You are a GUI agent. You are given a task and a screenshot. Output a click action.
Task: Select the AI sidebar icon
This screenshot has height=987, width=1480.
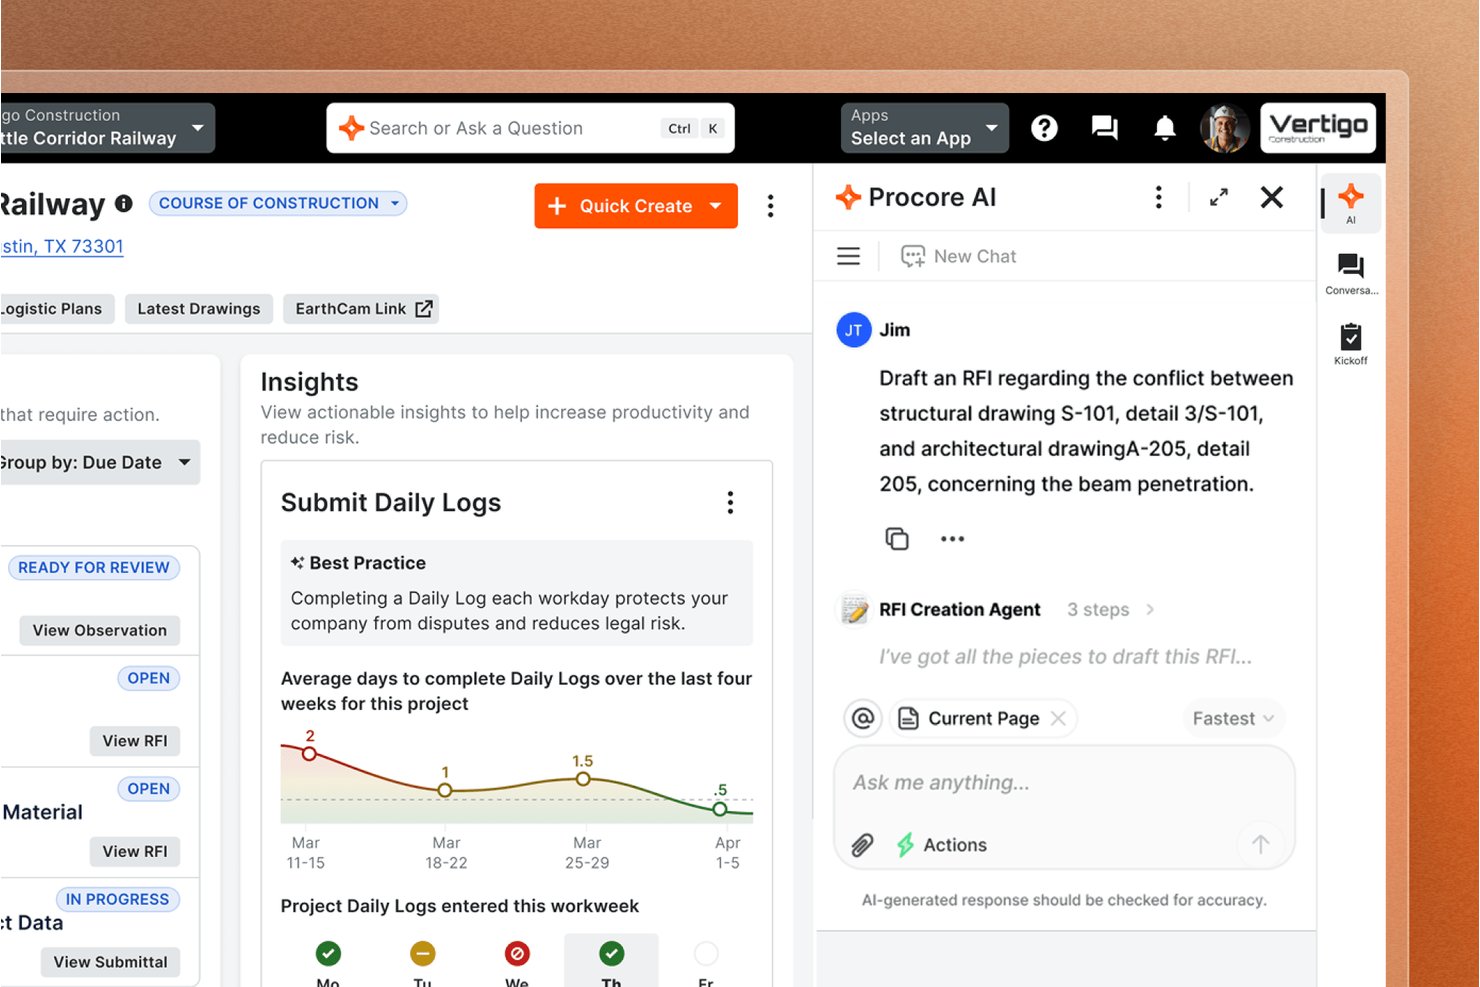click(1351, 203)
